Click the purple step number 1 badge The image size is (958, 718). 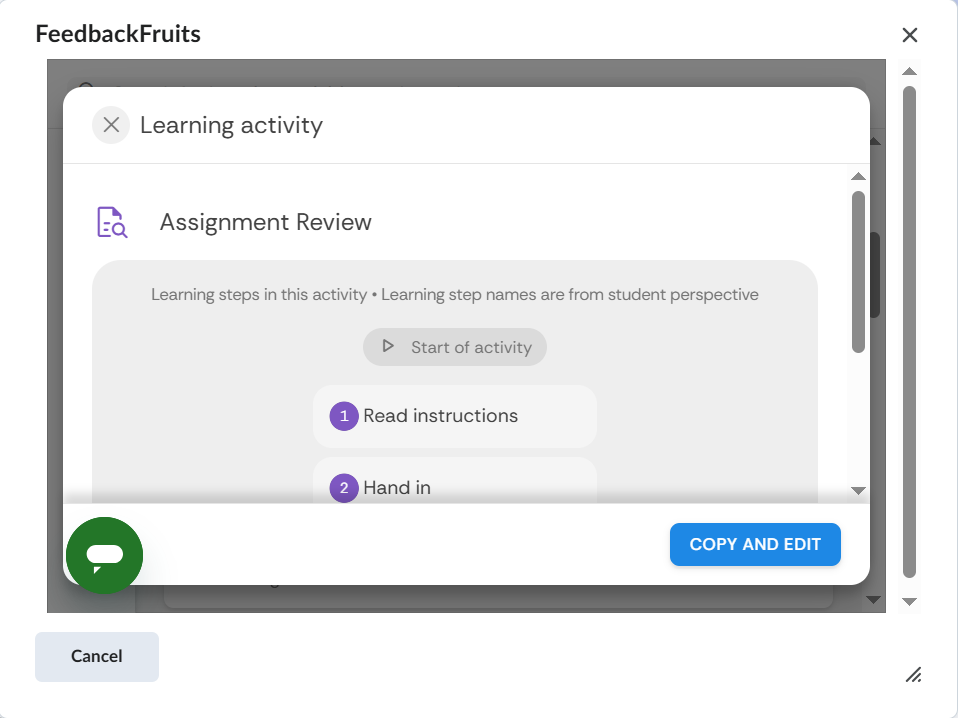click(344, 416)
